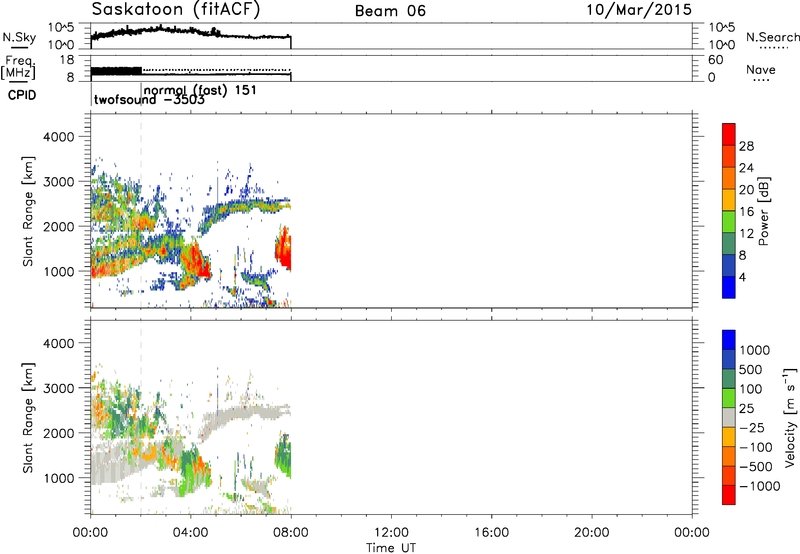Pick the yellow 16–20 dB power colorbar segment
The height and width of the screenshot is (554, 800).
(x=729, y=199)
